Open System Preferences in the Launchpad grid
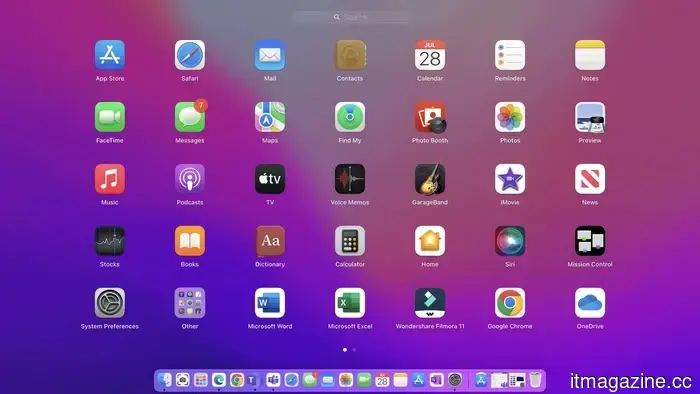The image size is (700, 394). click(x=110, y=303)
